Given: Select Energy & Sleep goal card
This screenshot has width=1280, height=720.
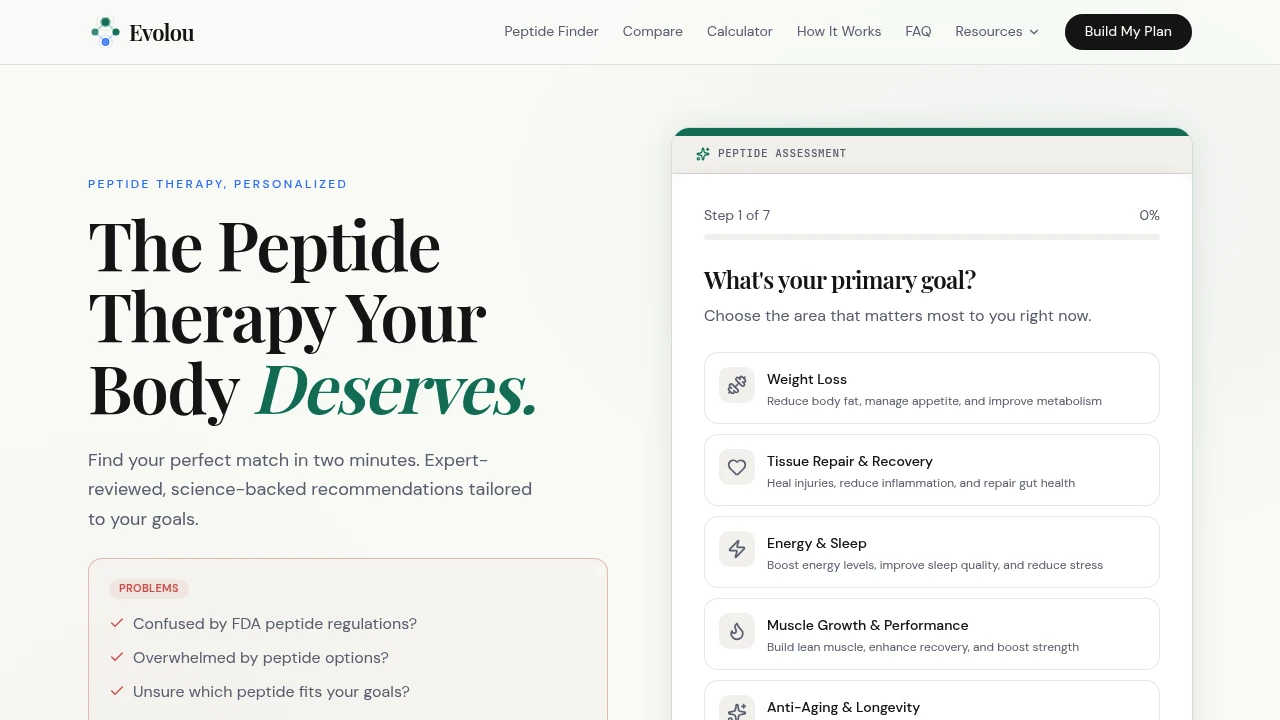Looking at the screenshot, I should [931, 552].
